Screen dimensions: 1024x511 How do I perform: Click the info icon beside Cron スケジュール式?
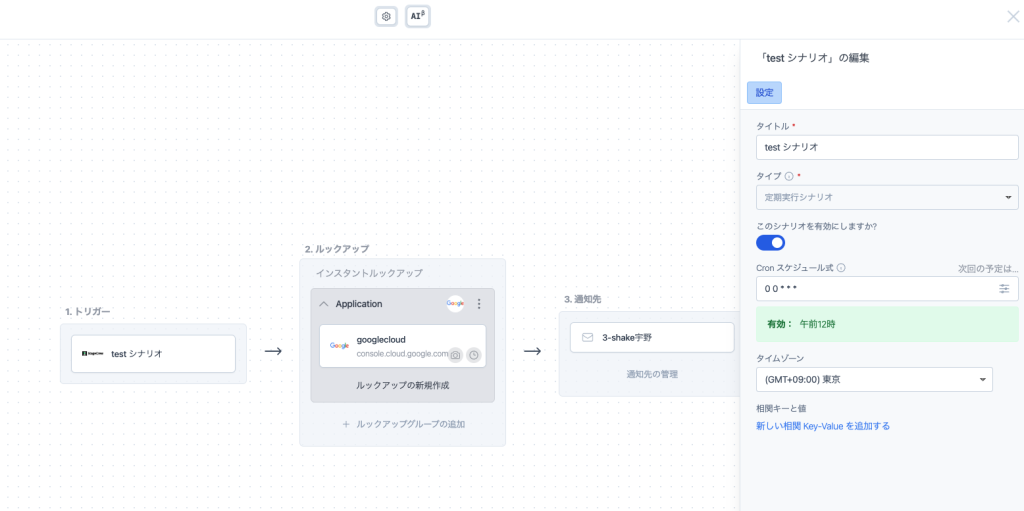click(x=841, y=268)
